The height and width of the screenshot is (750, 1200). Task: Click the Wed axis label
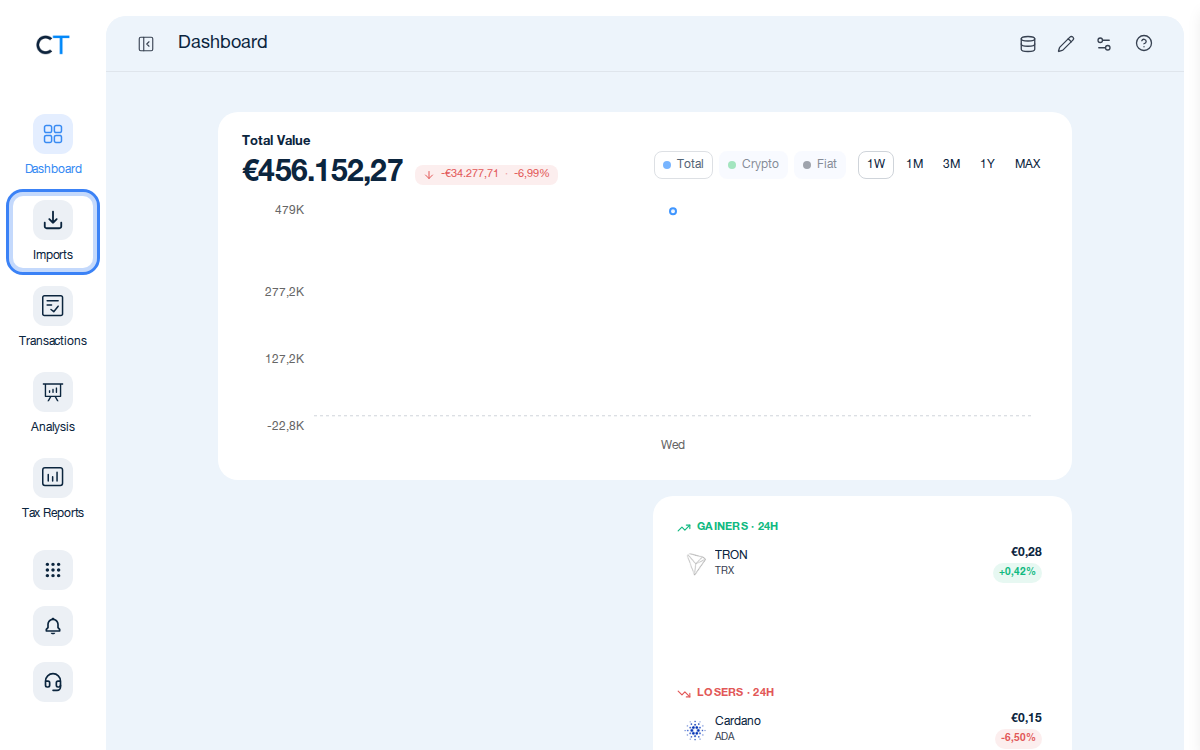point(673,445)
